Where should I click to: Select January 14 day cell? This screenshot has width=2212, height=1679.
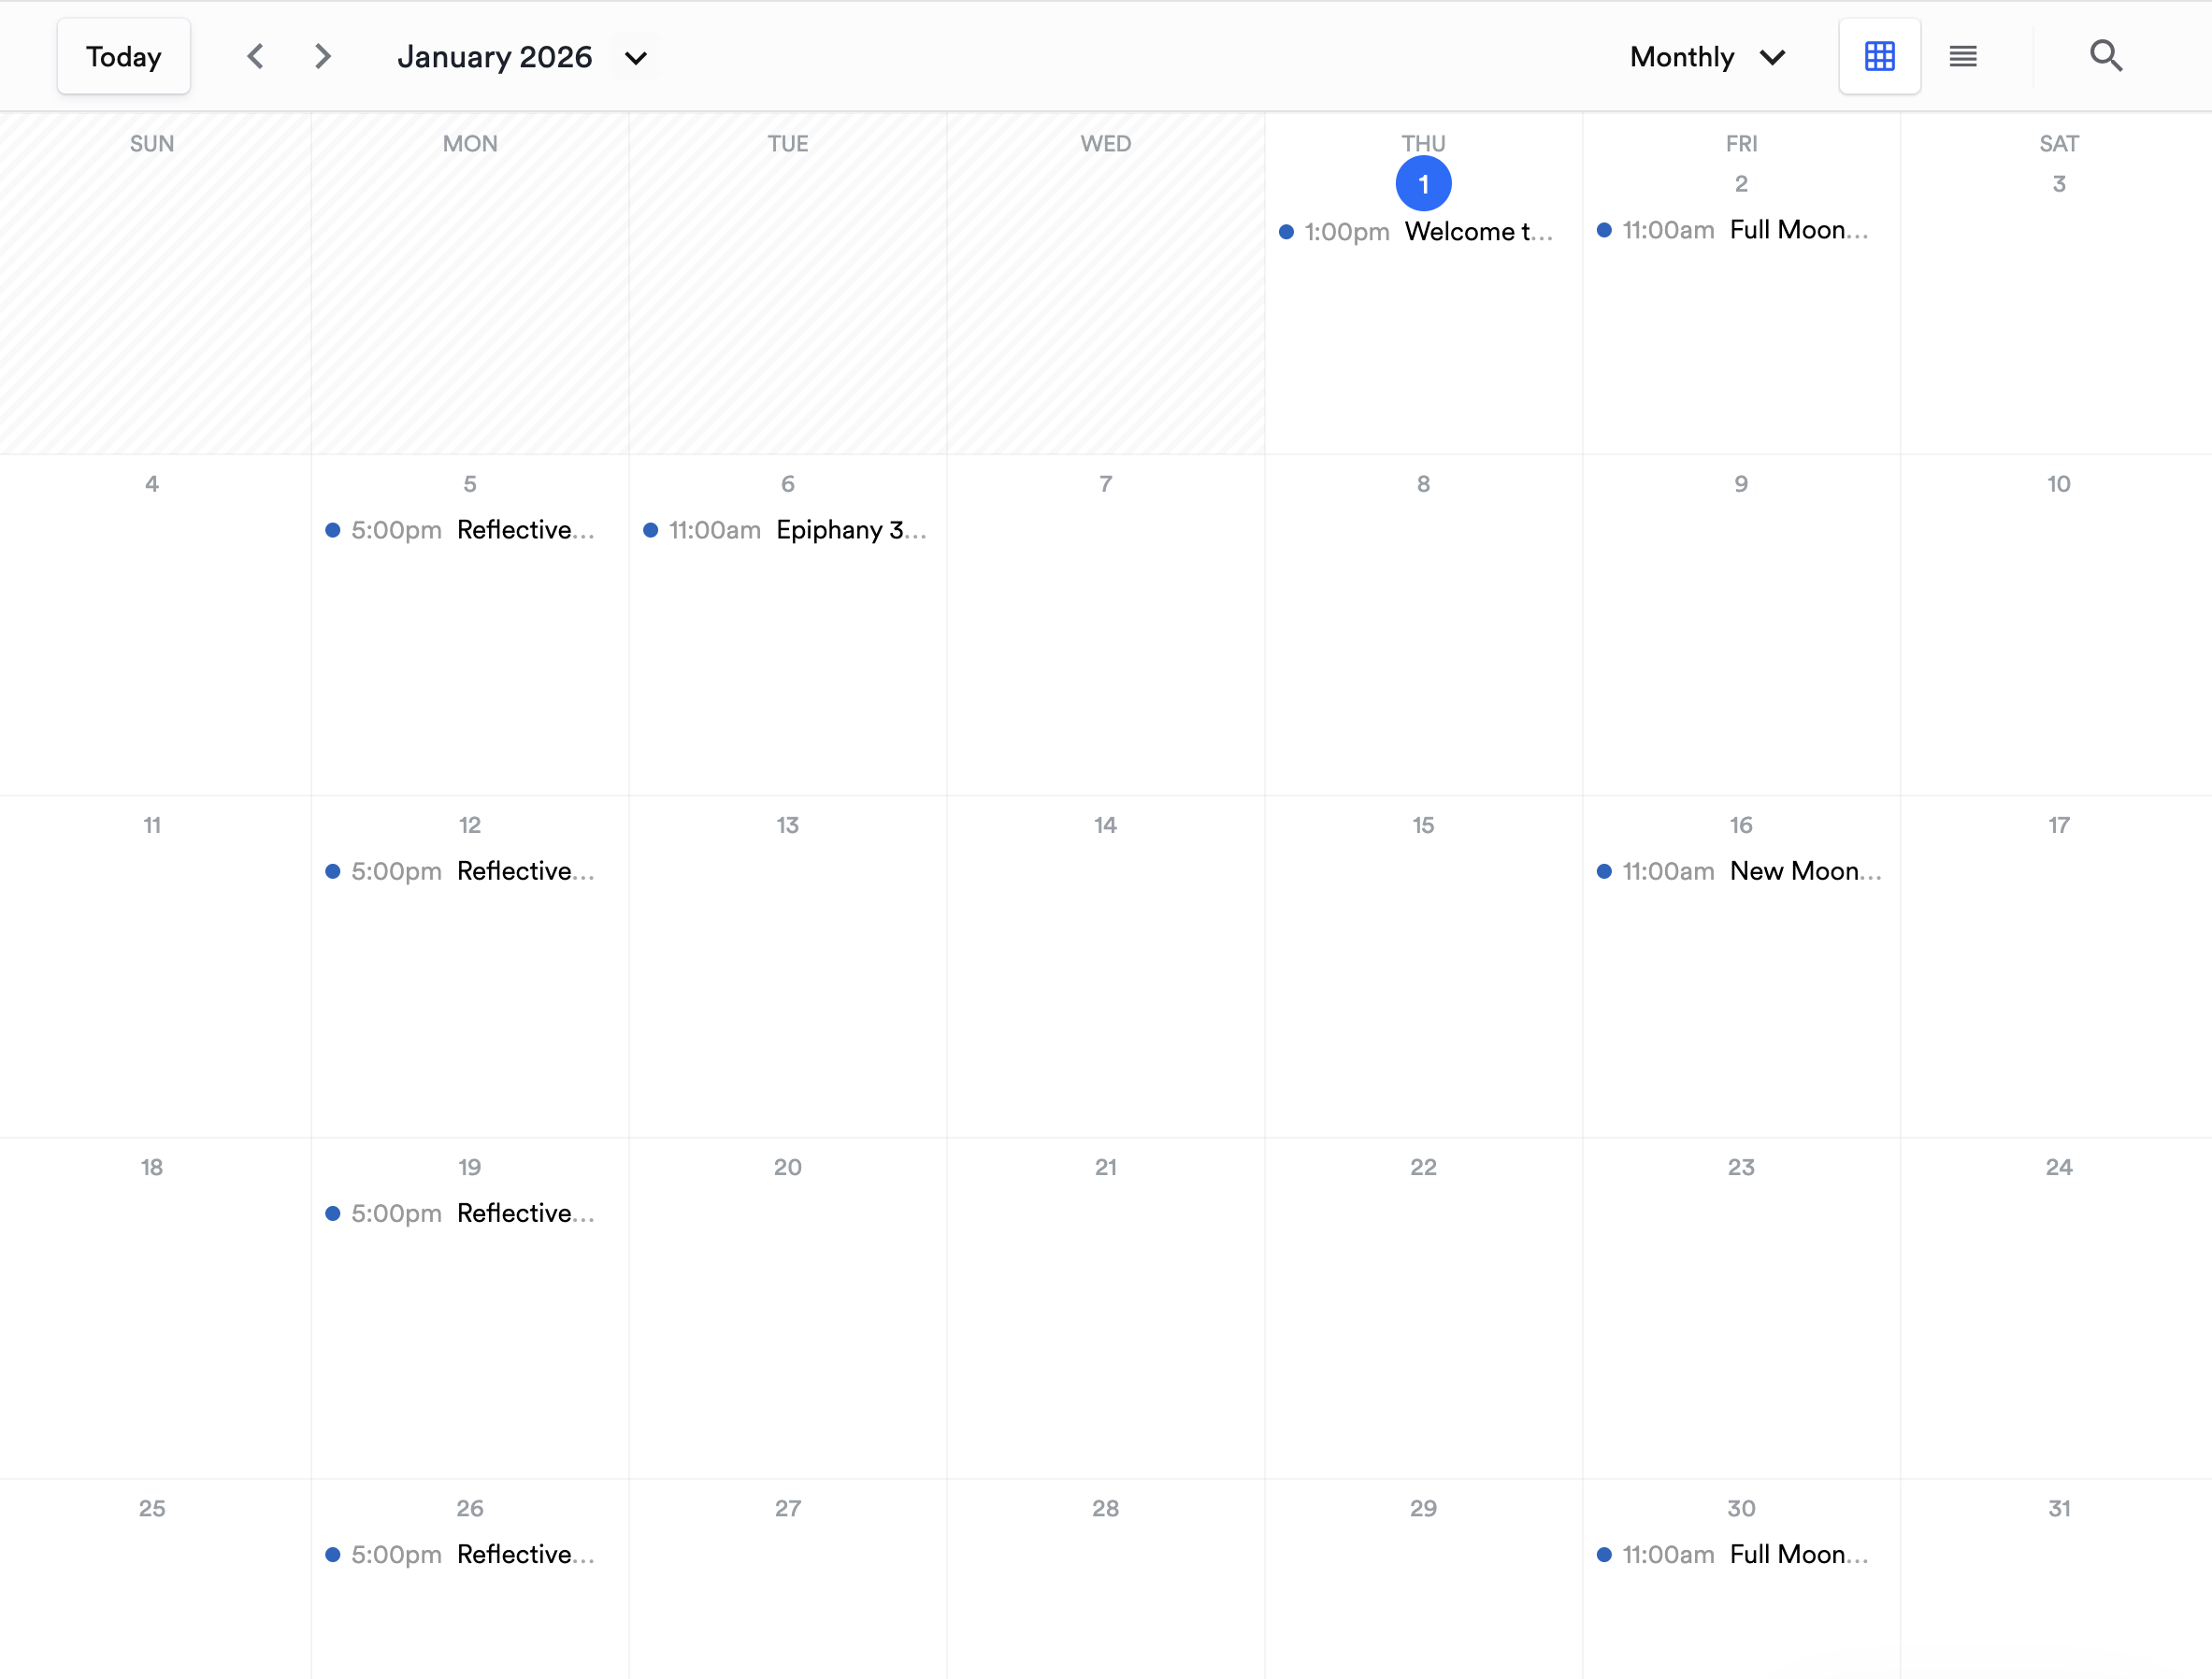tap(1105, 980)
